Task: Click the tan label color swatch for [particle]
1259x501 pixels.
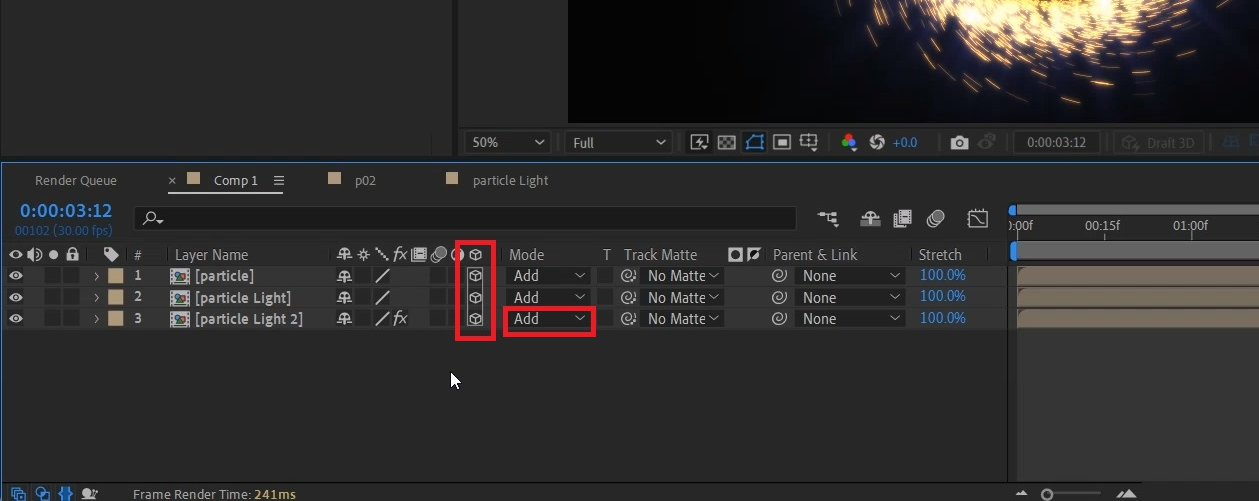Action: [x=116, y=275]
